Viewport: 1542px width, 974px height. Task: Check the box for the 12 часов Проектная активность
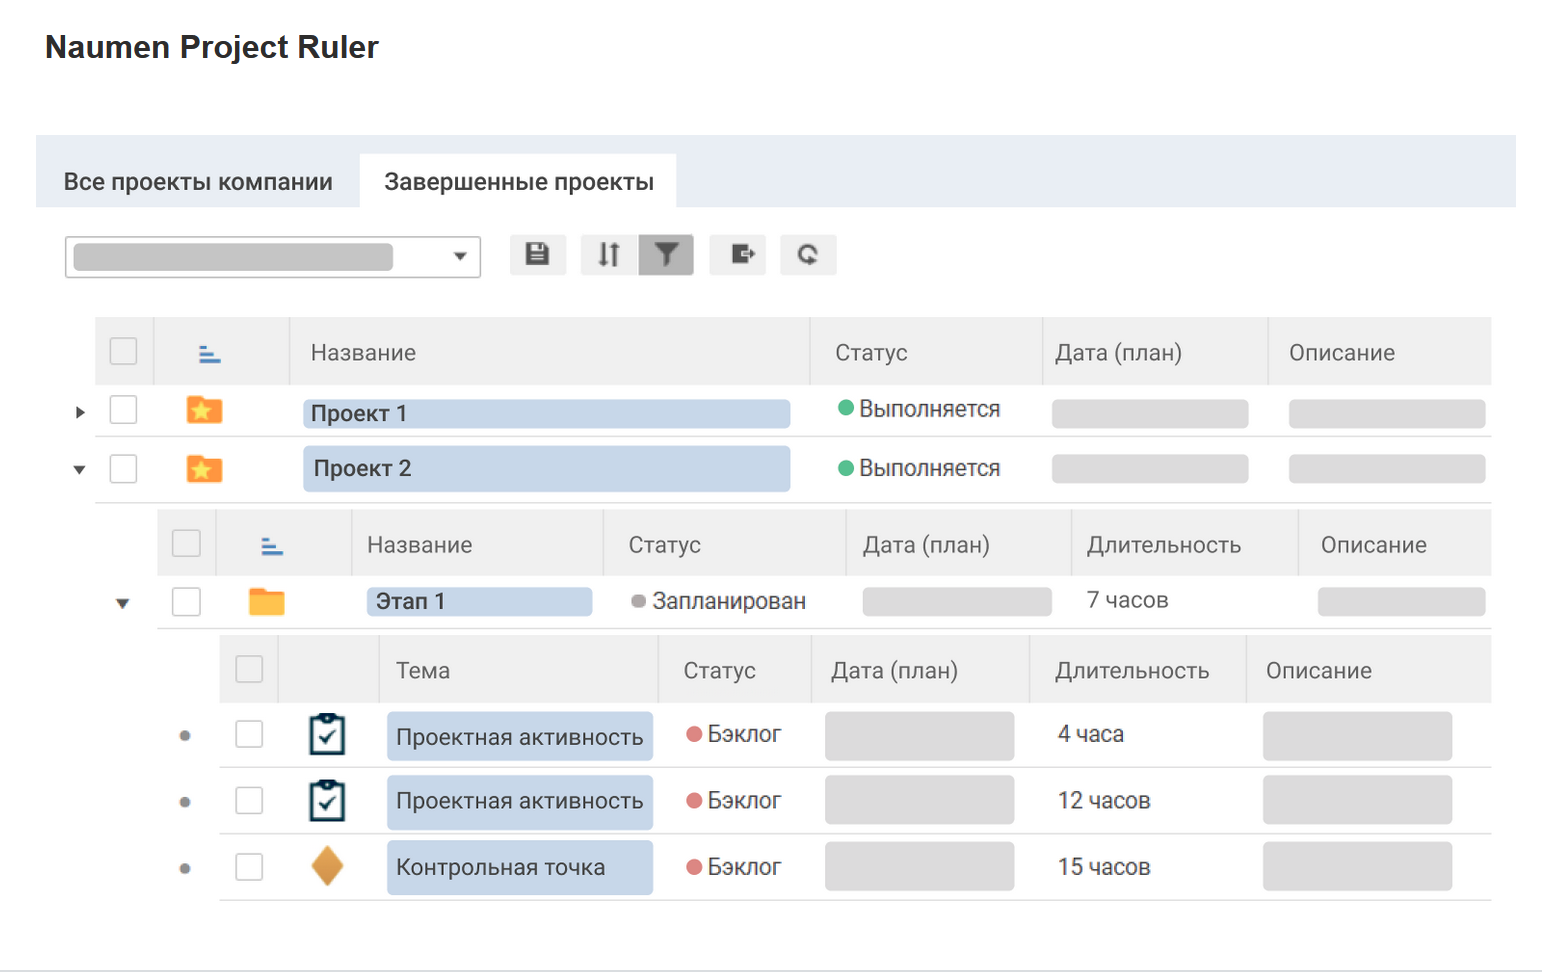[x=249, y=800]
